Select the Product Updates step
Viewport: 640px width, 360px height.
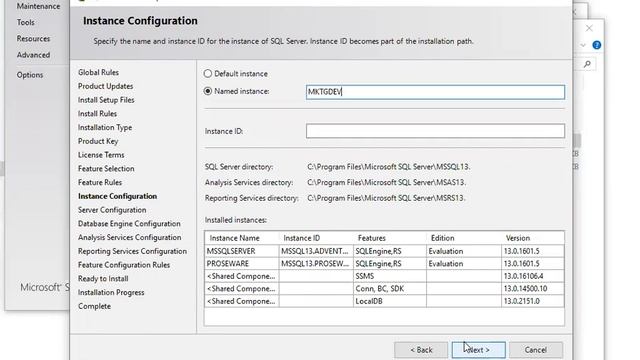point(105,86)
